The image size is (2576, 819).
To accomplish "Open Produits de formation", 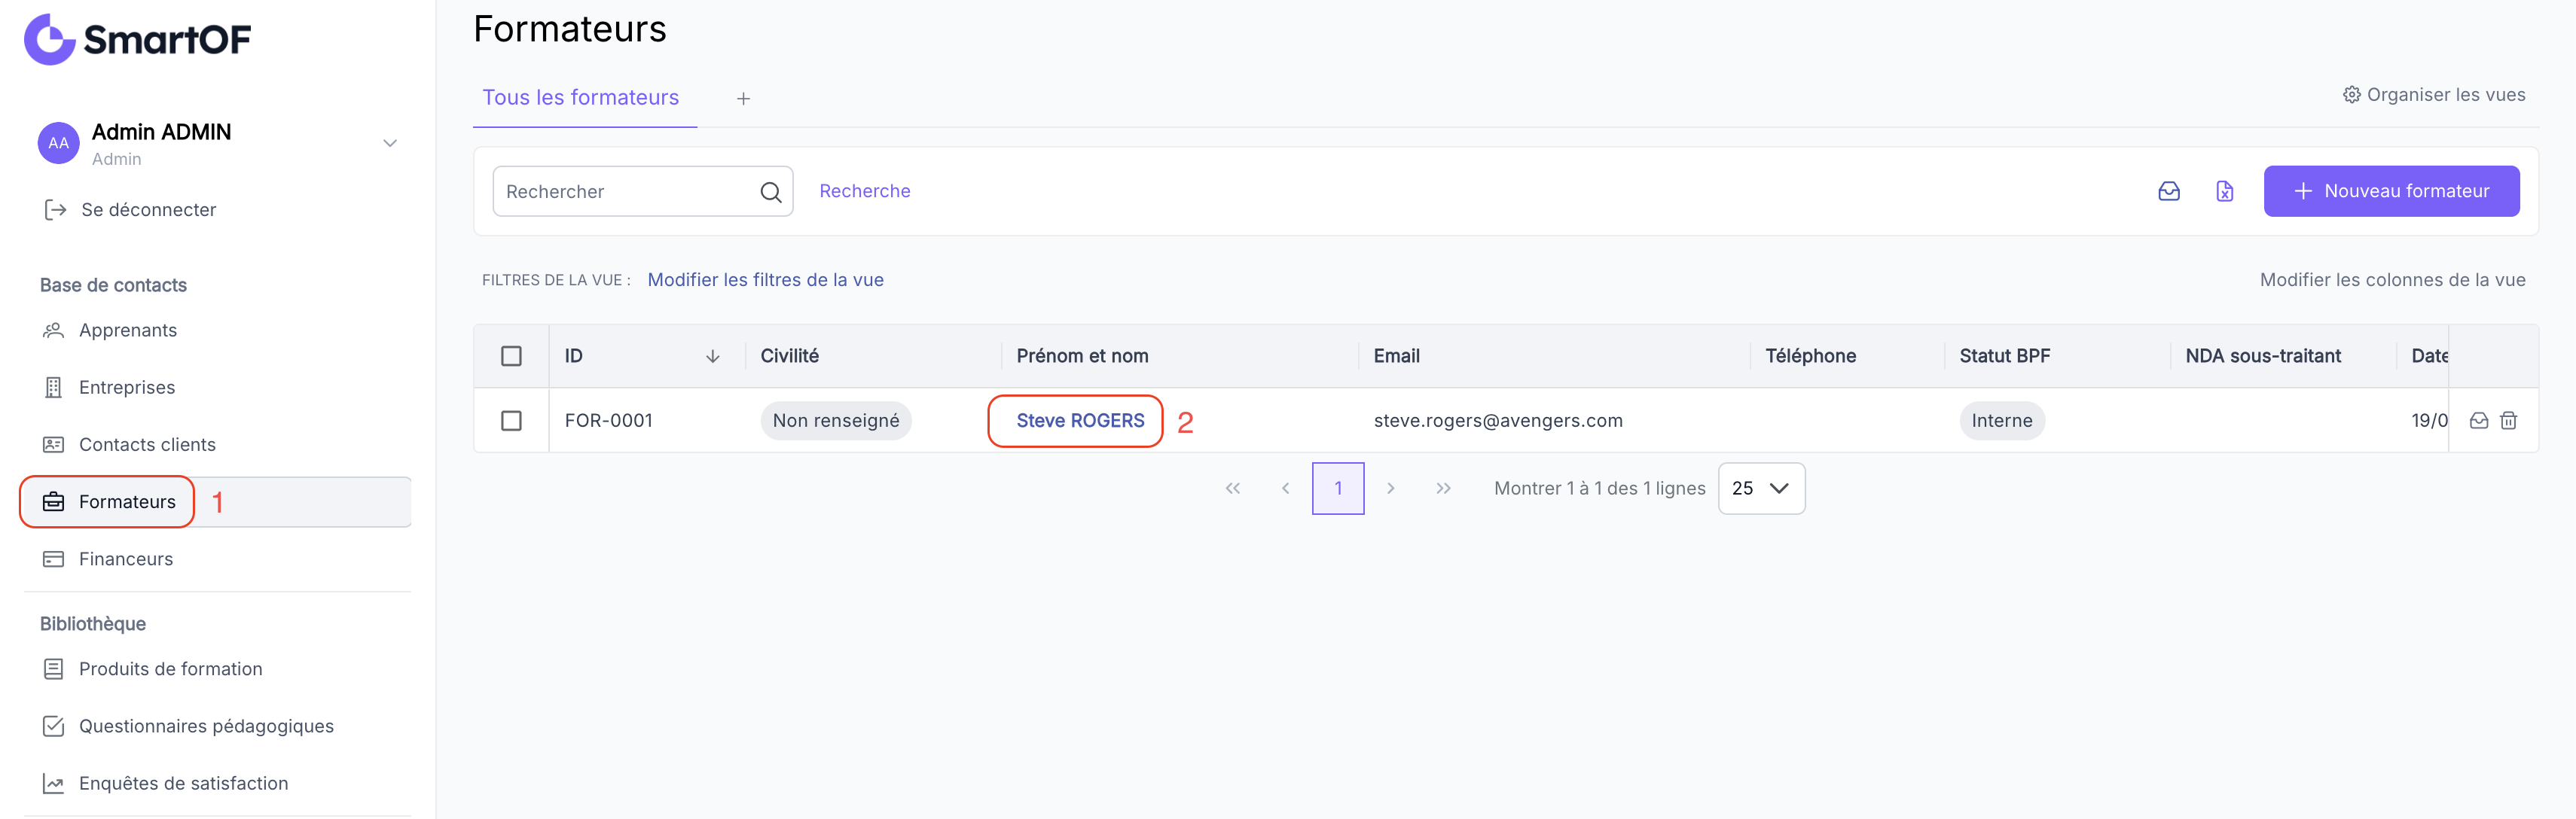I will tap(171, 669).
